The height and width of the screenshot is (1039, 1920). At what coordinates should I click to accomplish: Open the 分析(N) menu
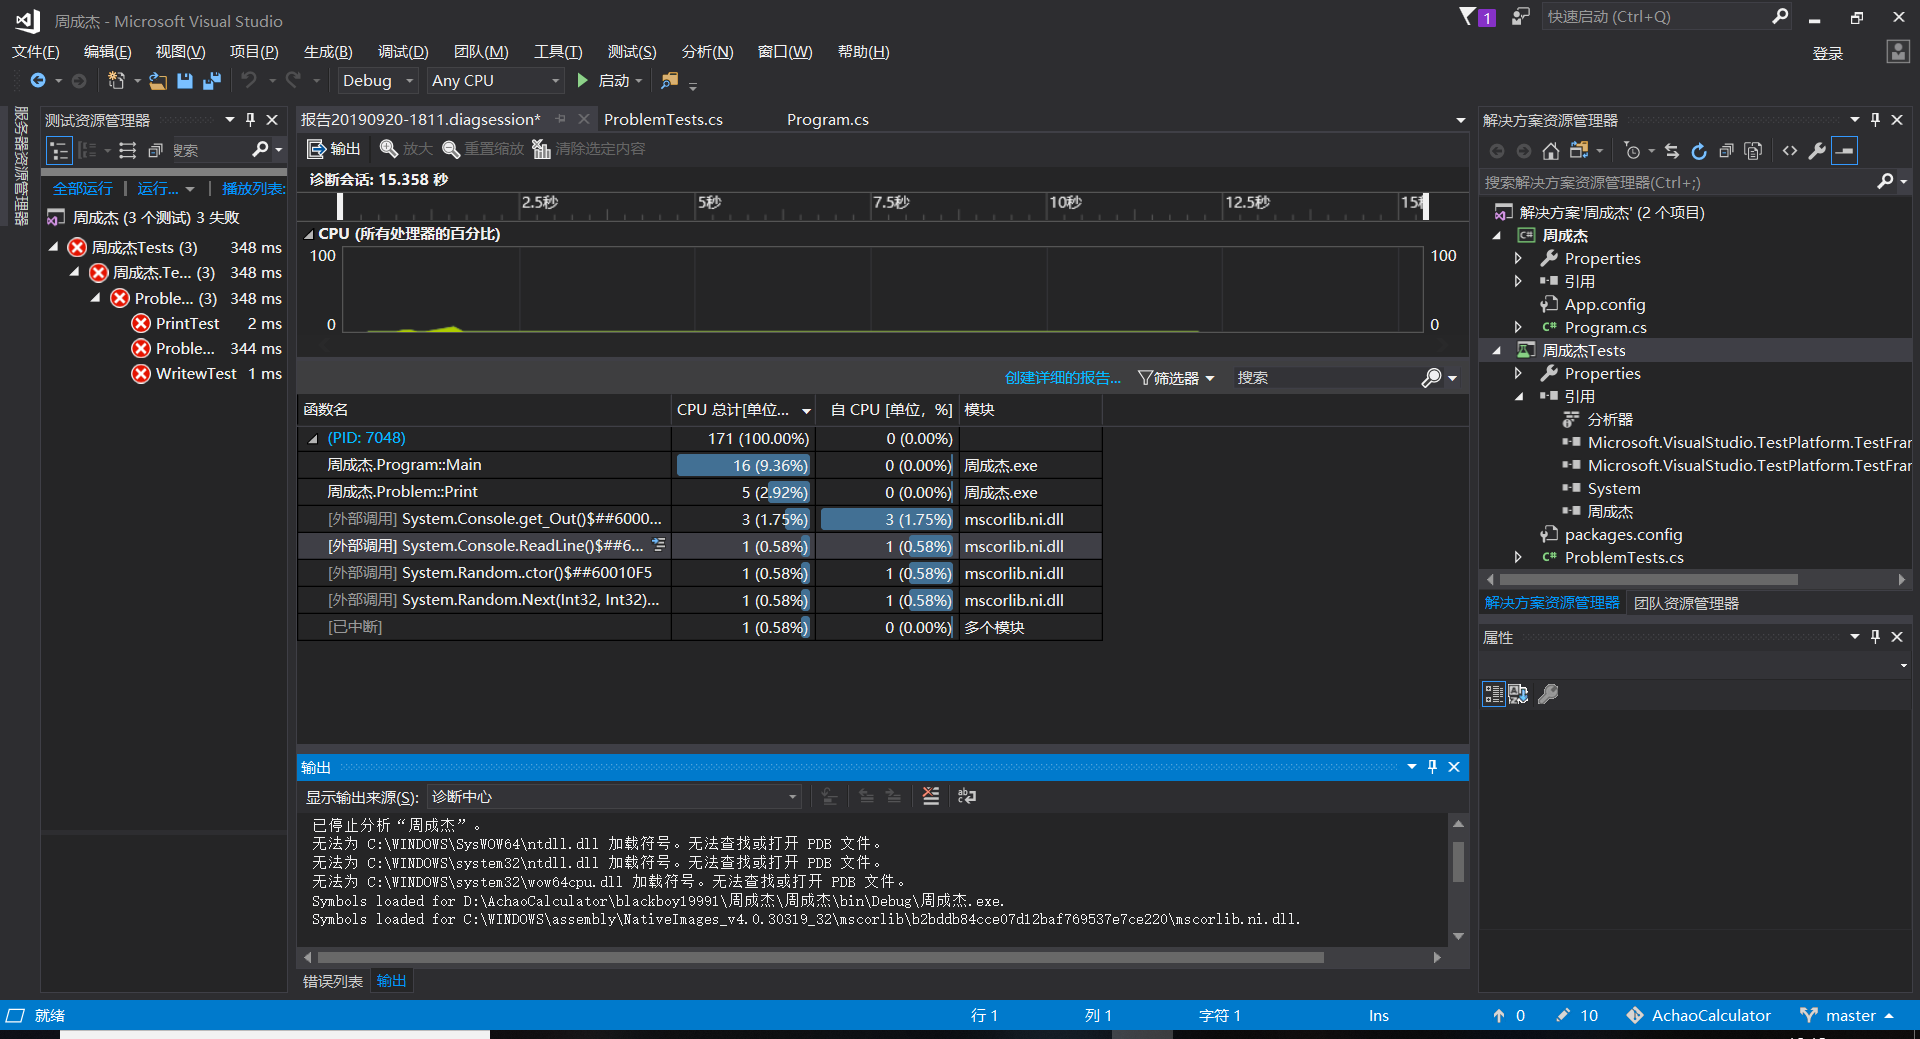(707, 52)
